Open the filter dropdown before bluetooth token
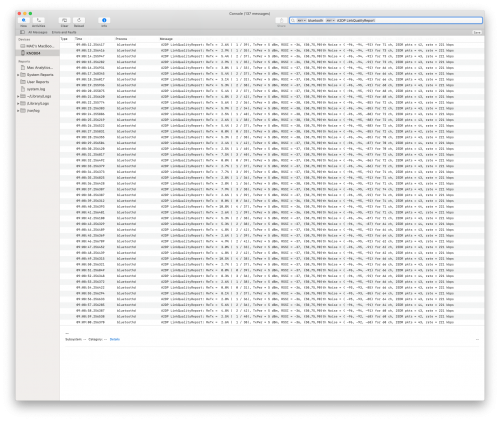Screen dimensions: 500x421 click(301, 20)
